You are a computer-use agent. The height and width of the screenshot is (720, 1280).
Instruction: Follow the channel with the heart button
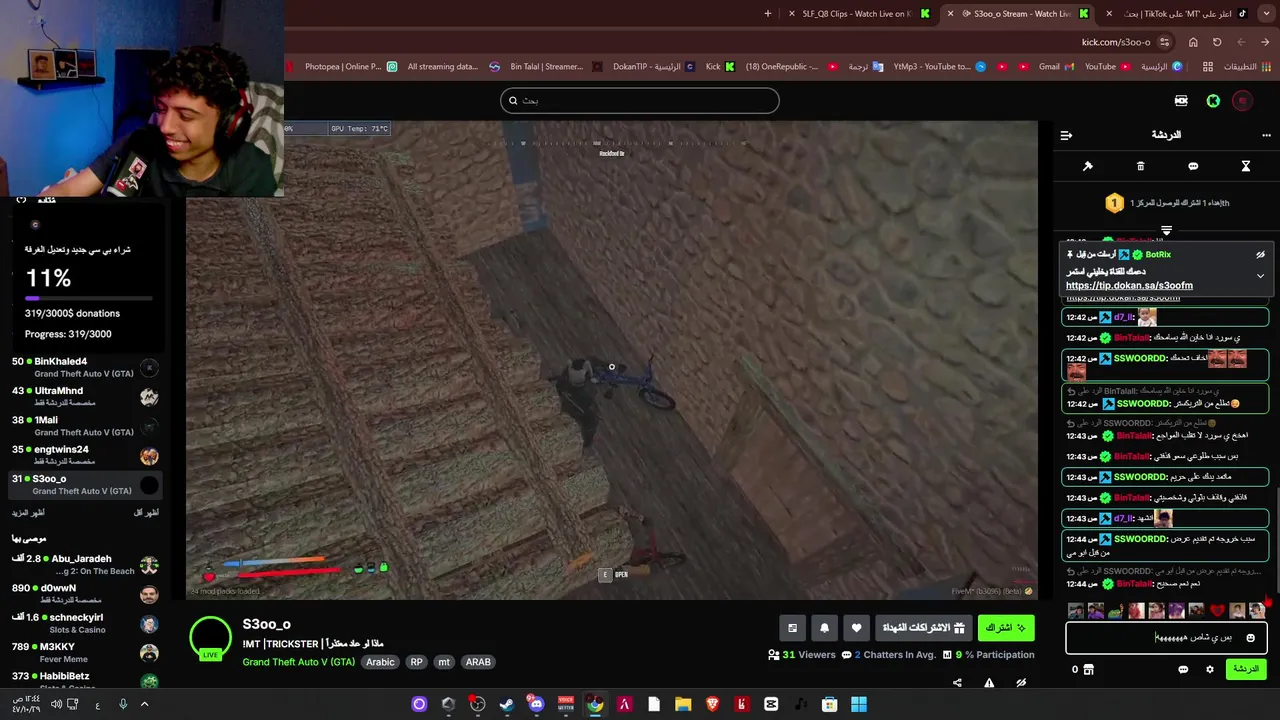click(856, 628)
